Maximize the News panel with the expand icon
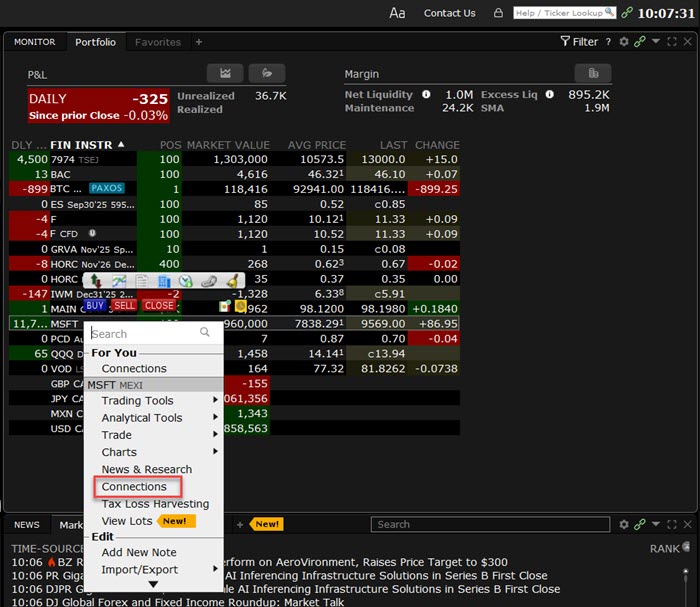700x607 pixels. 672,524
